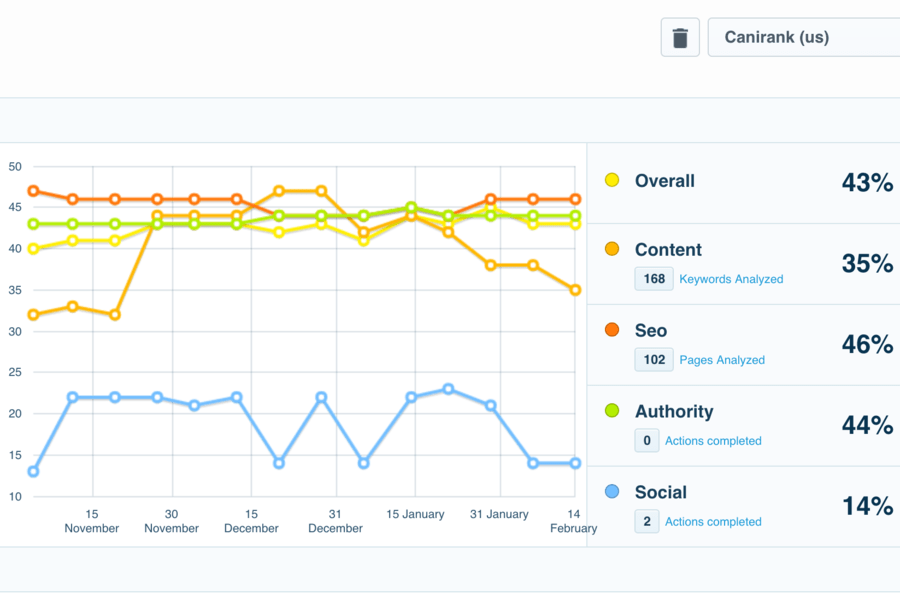
Task: Click the 2 actions badge under Social
Action: pyautogui.click(x=647, y=522)
